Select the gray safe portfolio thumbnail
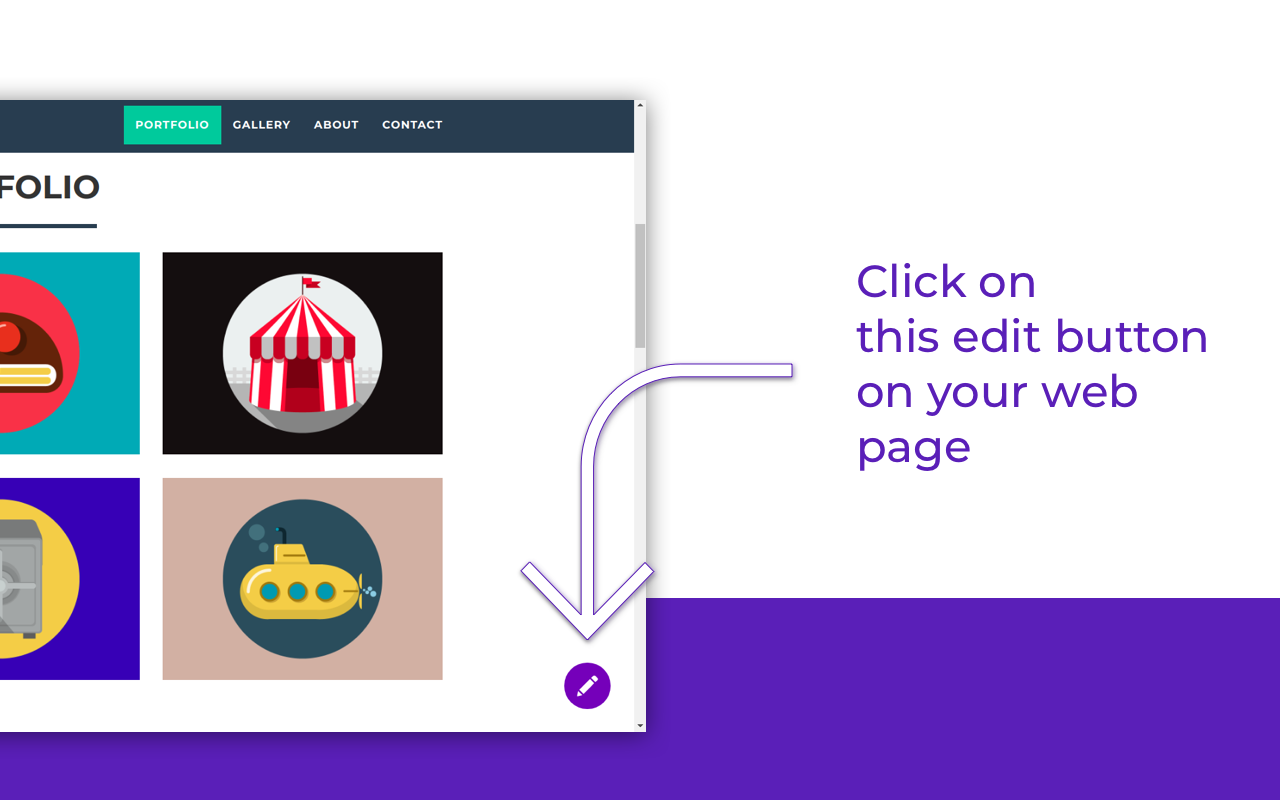The image size is (1280, 800). 69,579
